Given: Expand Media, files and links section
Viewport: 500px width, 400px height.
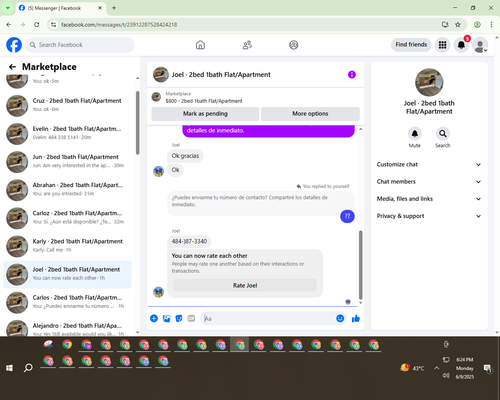Looking at the screenshot, I should tap(429, 199).
